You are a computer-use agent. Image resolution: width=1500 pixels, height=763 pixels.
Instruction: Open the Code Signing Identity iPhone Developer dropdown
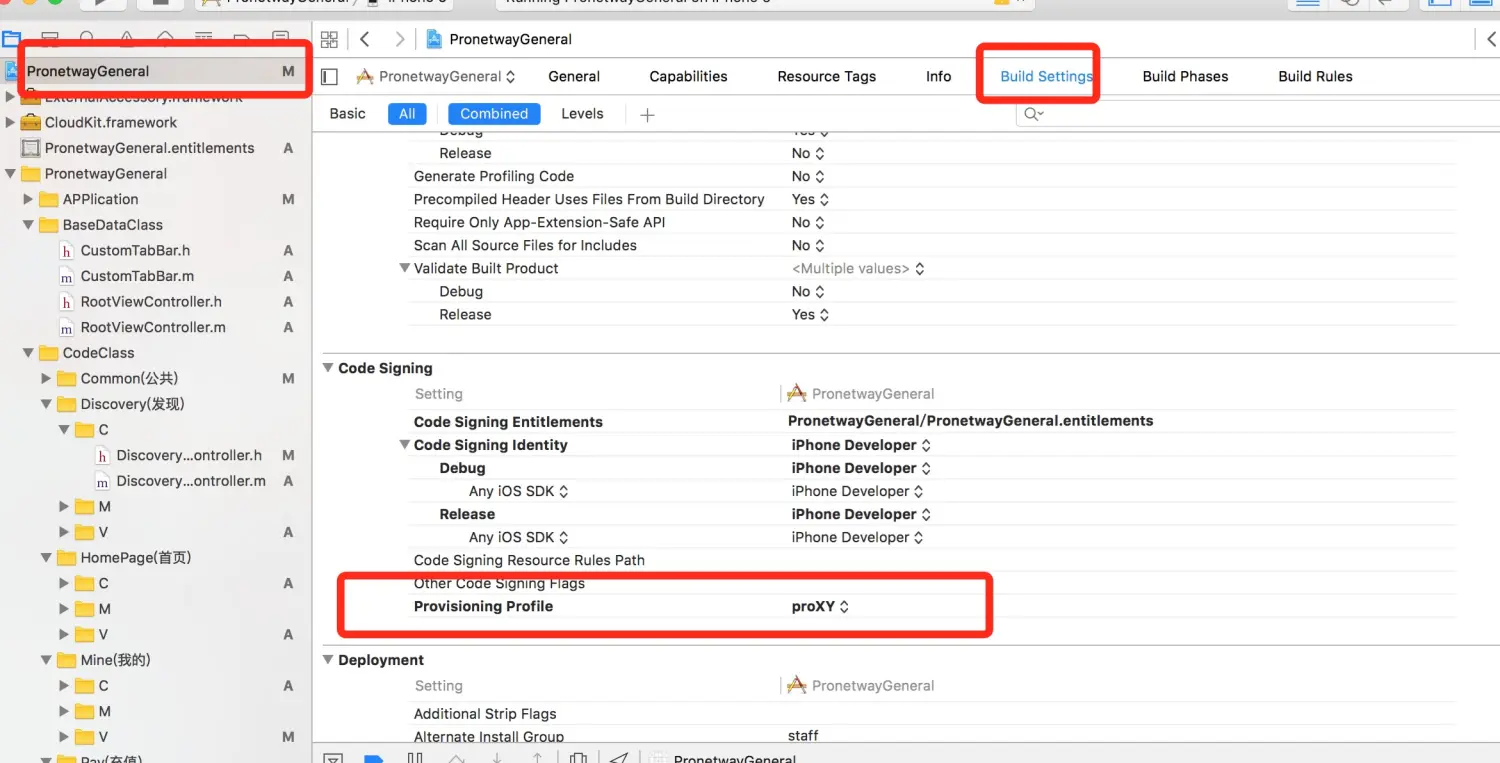(861, 445)
